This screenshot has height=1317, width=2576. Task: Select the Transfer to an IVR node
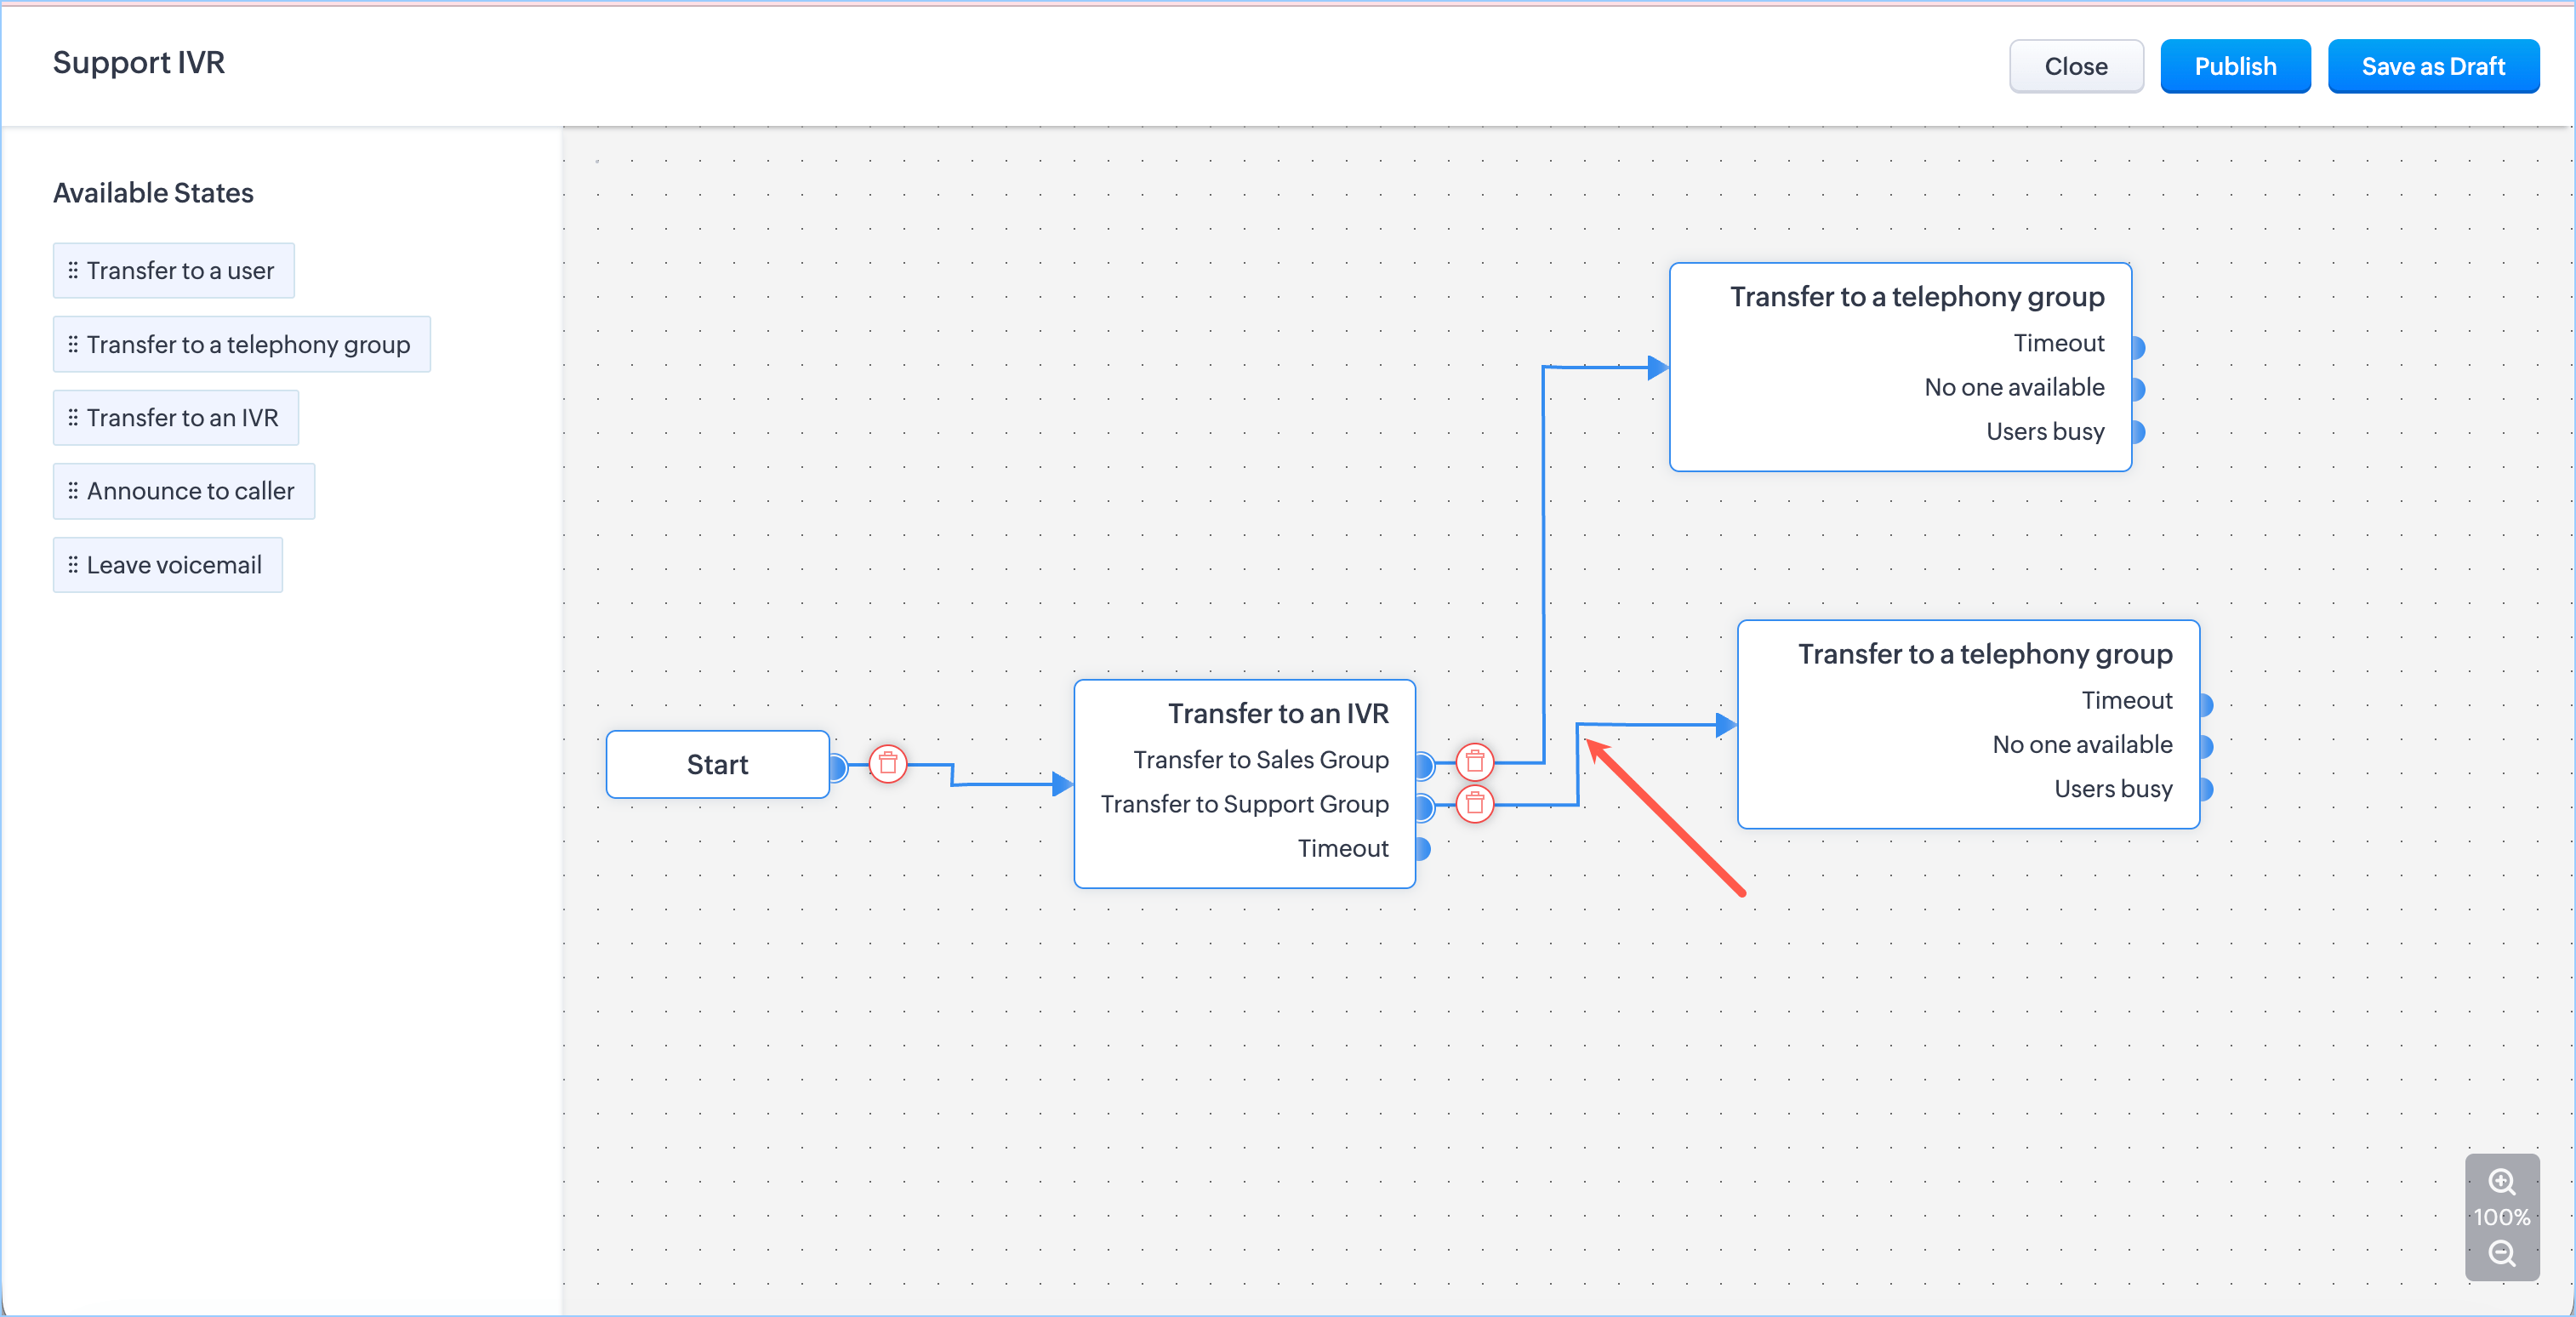point(1277,714)
